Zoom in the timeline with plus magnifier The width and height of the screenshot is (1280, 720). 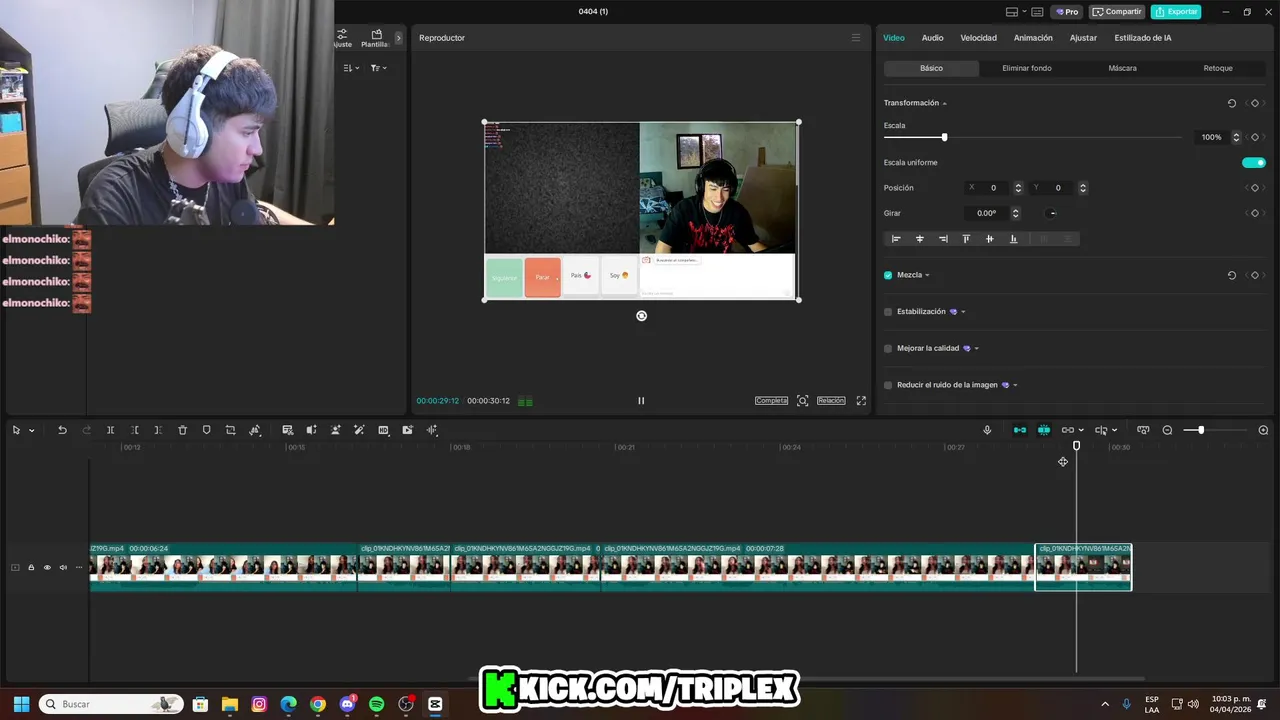pyautogui.click(x=1263, y=430)
